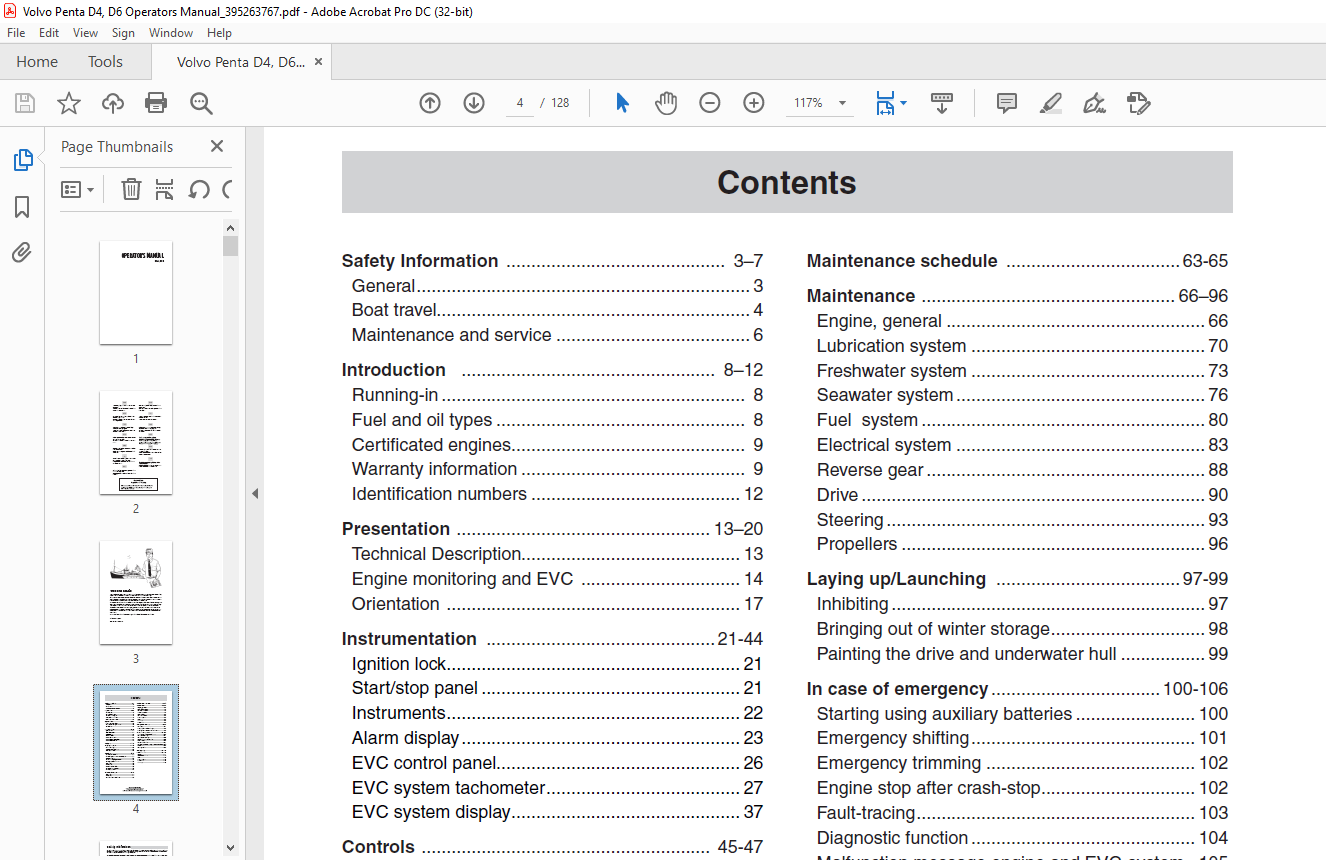This screenshot has height=860, width=1326.
Task: Open the Help menu
Action: tap(219, 33)
